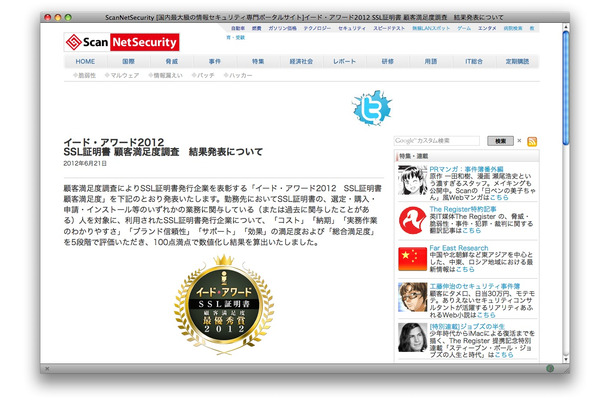Open The Register red logo thumbnail
610x400 pixels.
pyautogui.click(x=412, y=220)
